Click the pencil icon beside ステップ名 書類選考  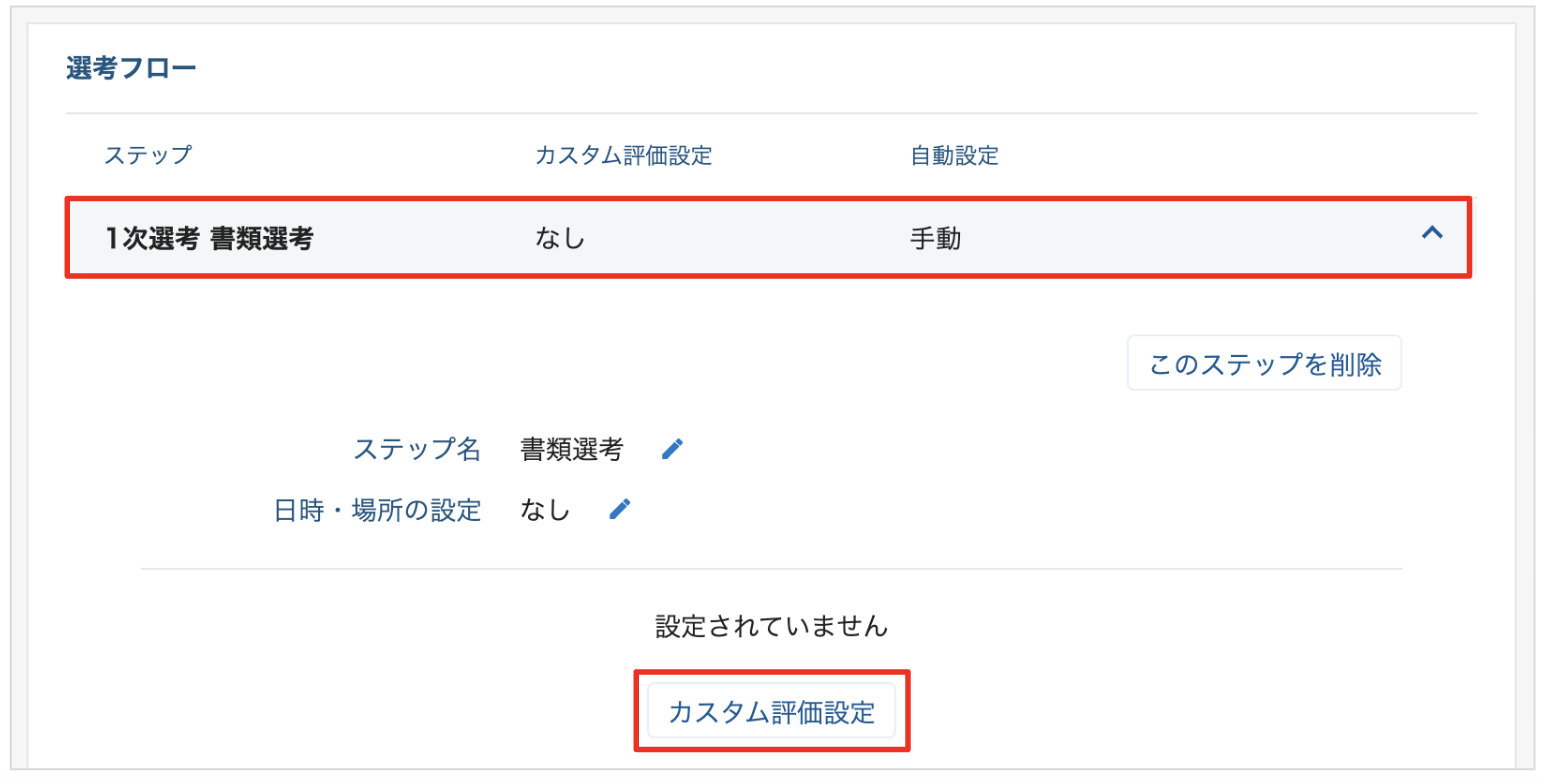tap(673, 450)
